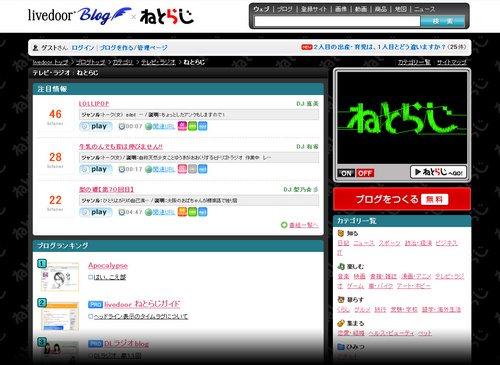The height and width of the screenshot is (365, 500).
Task: Click the red NEW badge icon
Action: tap(306, 47)
